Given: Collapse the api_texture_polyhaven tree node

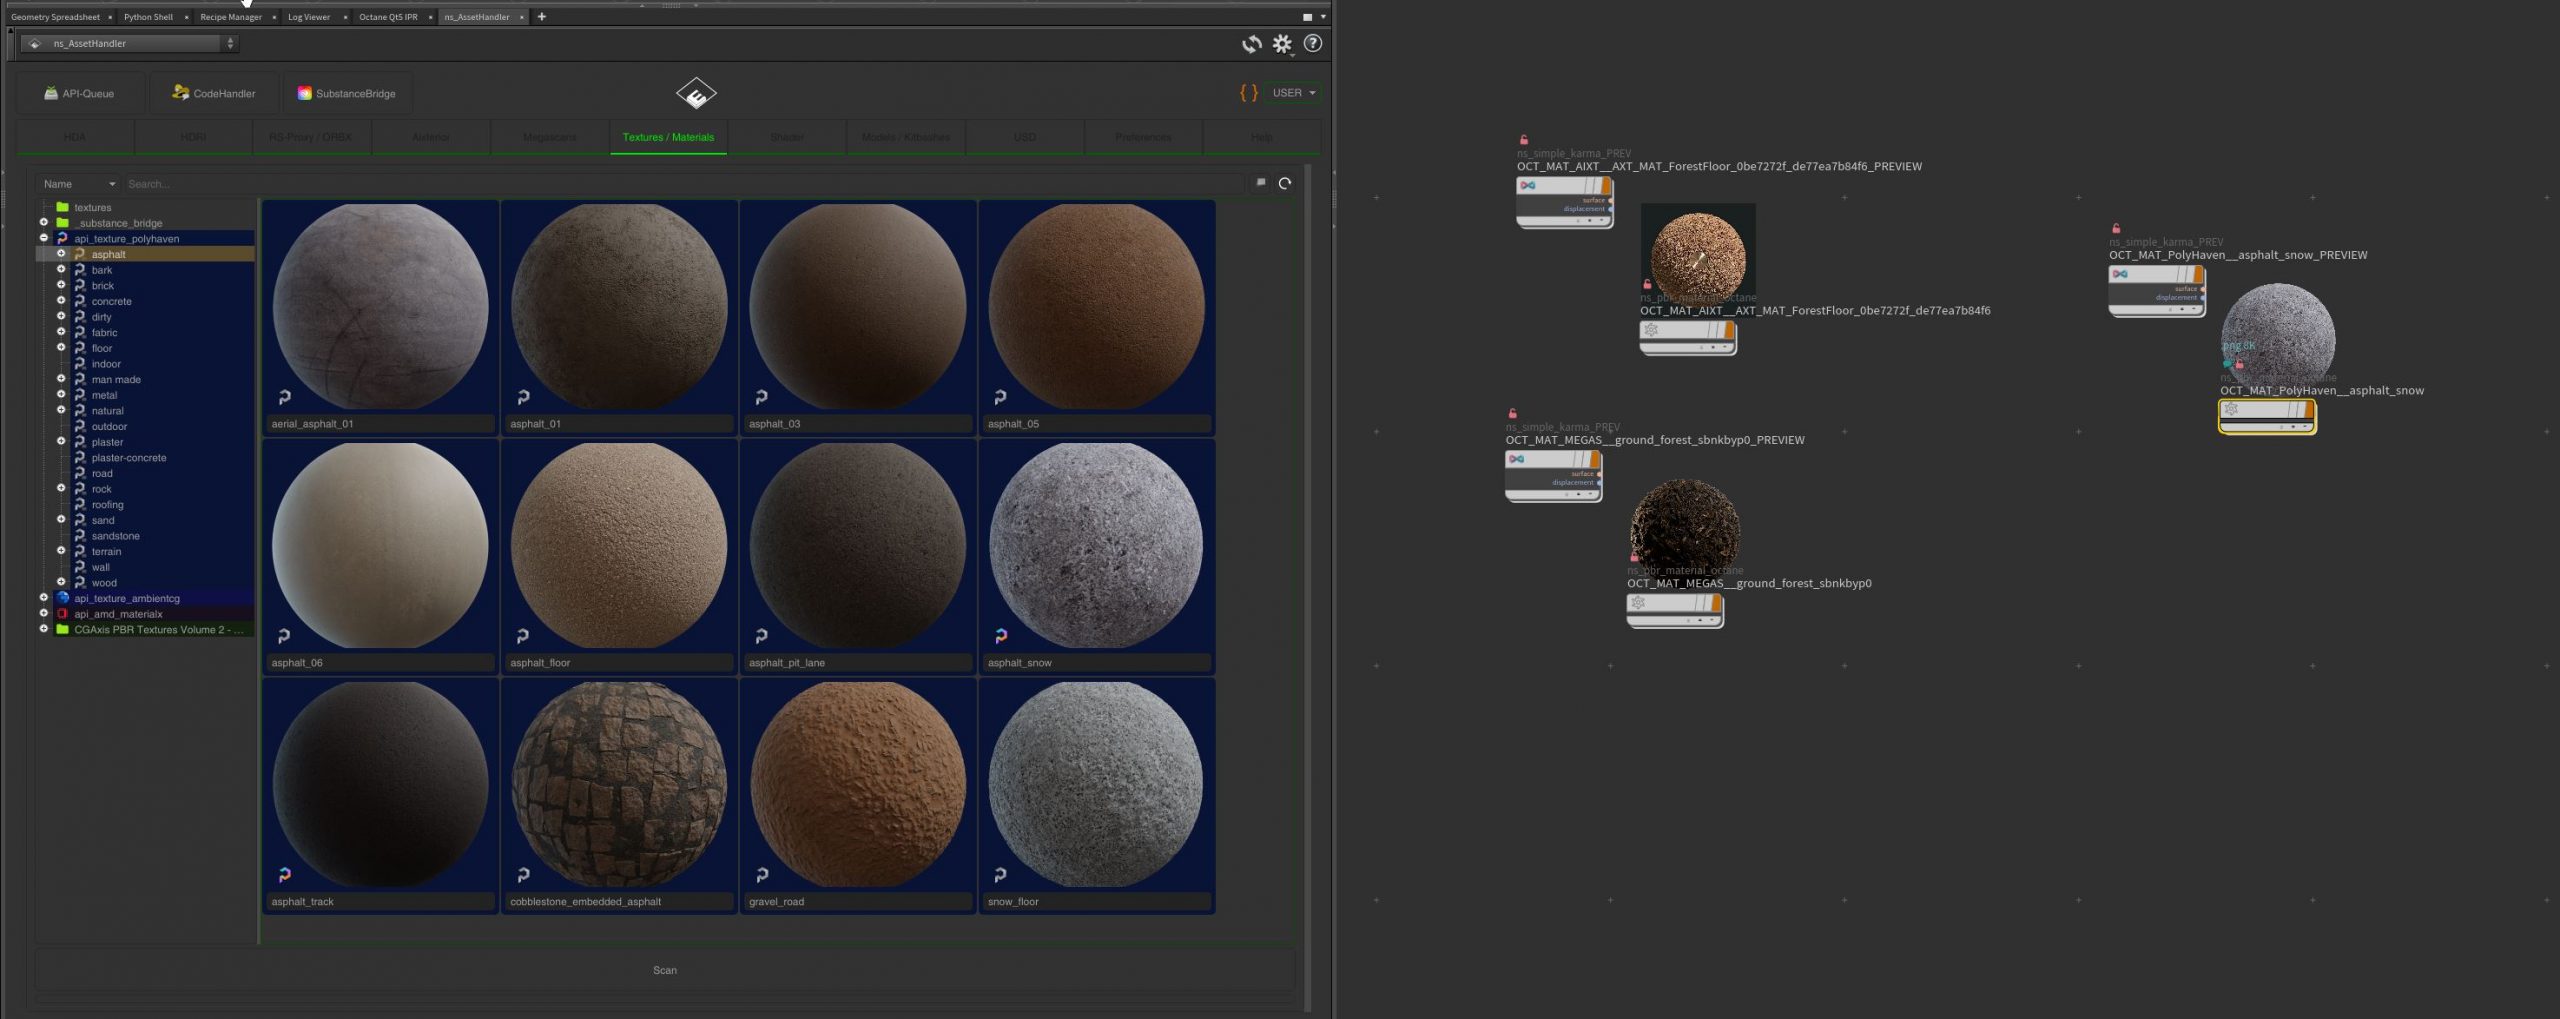Looking at the screenshot, I should (x=44, y=239).
